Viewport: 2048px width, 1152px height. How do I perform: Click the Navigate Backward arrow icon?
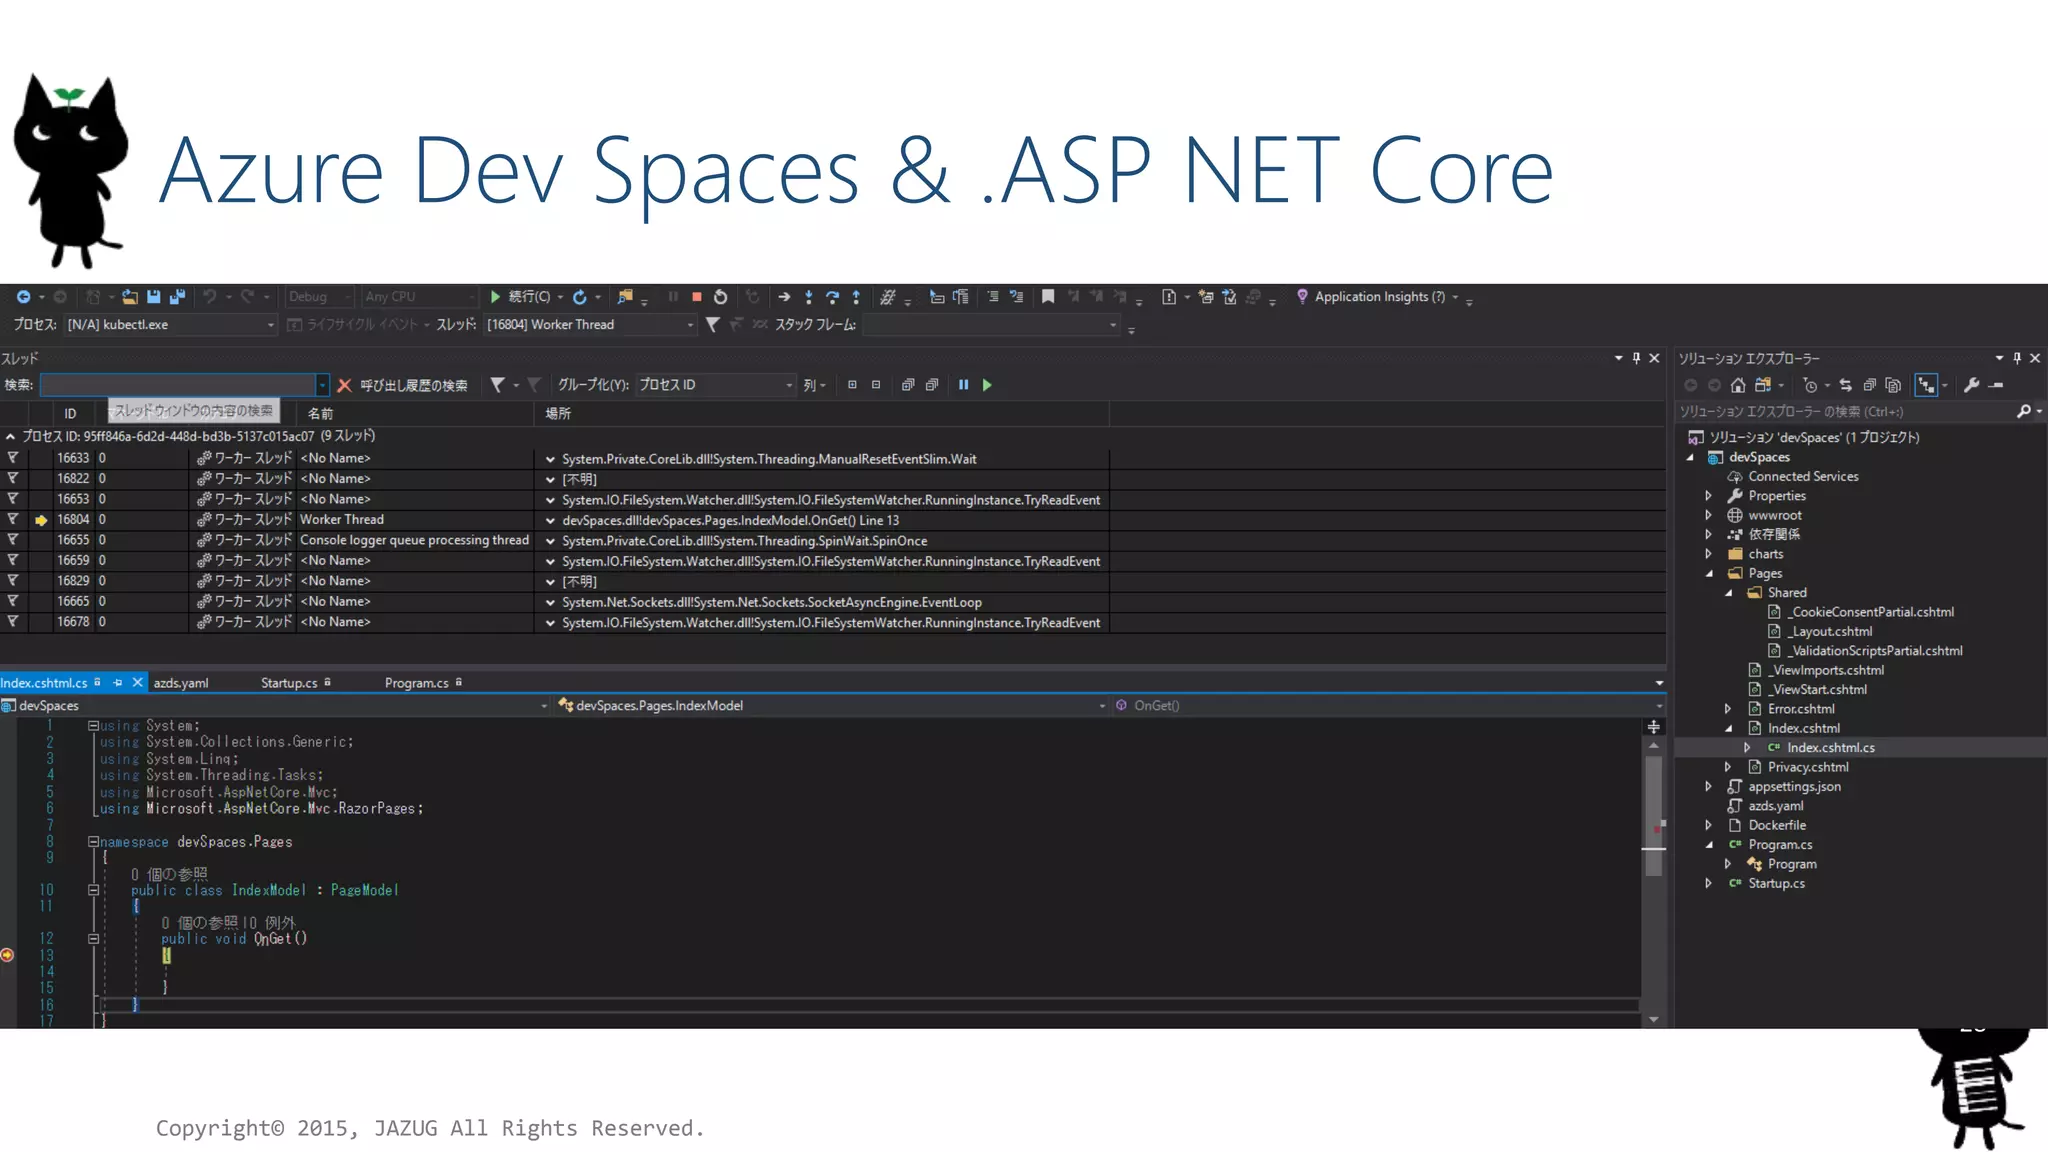[x=23, y=297]
